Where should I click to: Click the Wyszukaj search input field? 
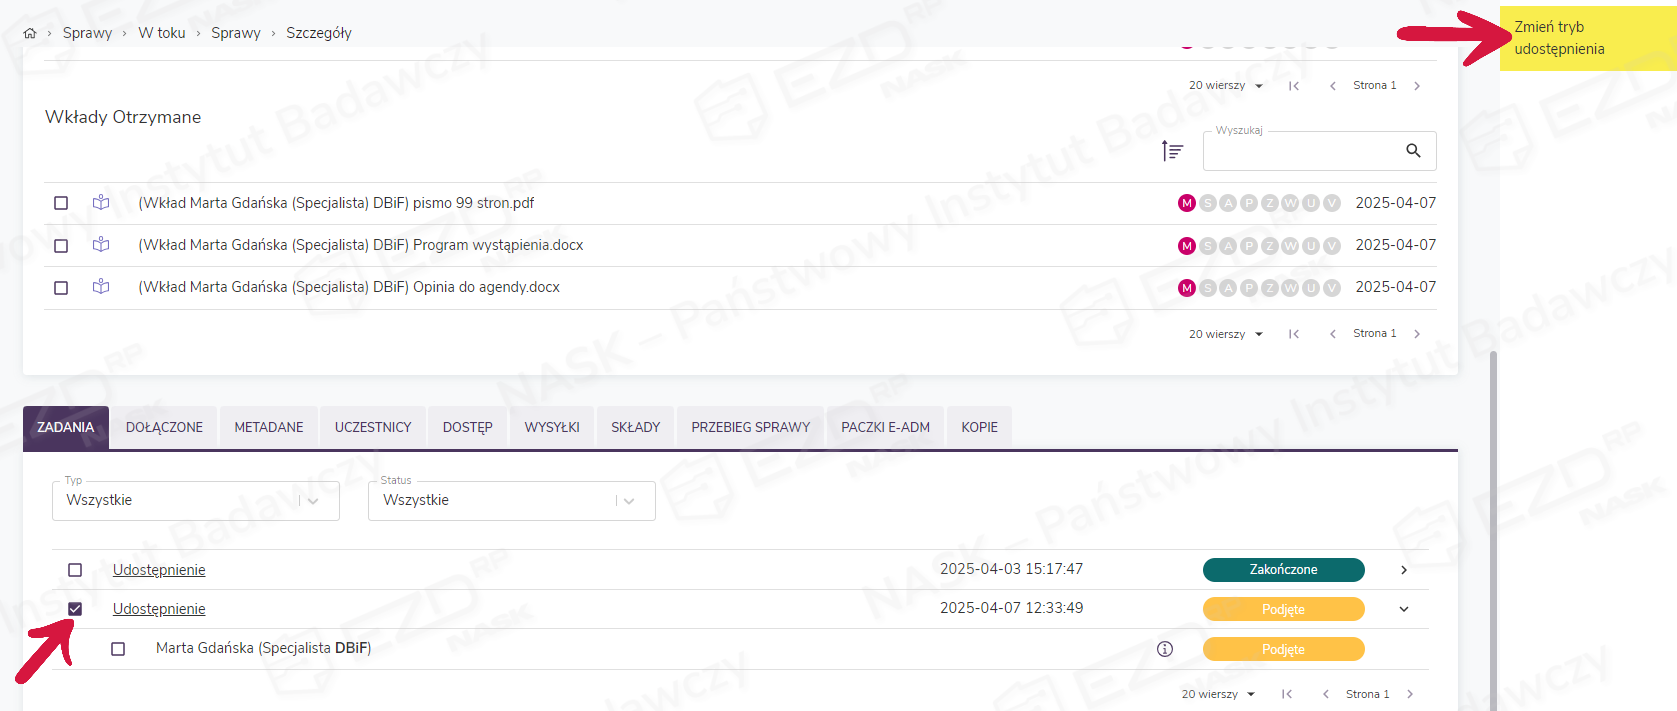[x=1300, y=151]
